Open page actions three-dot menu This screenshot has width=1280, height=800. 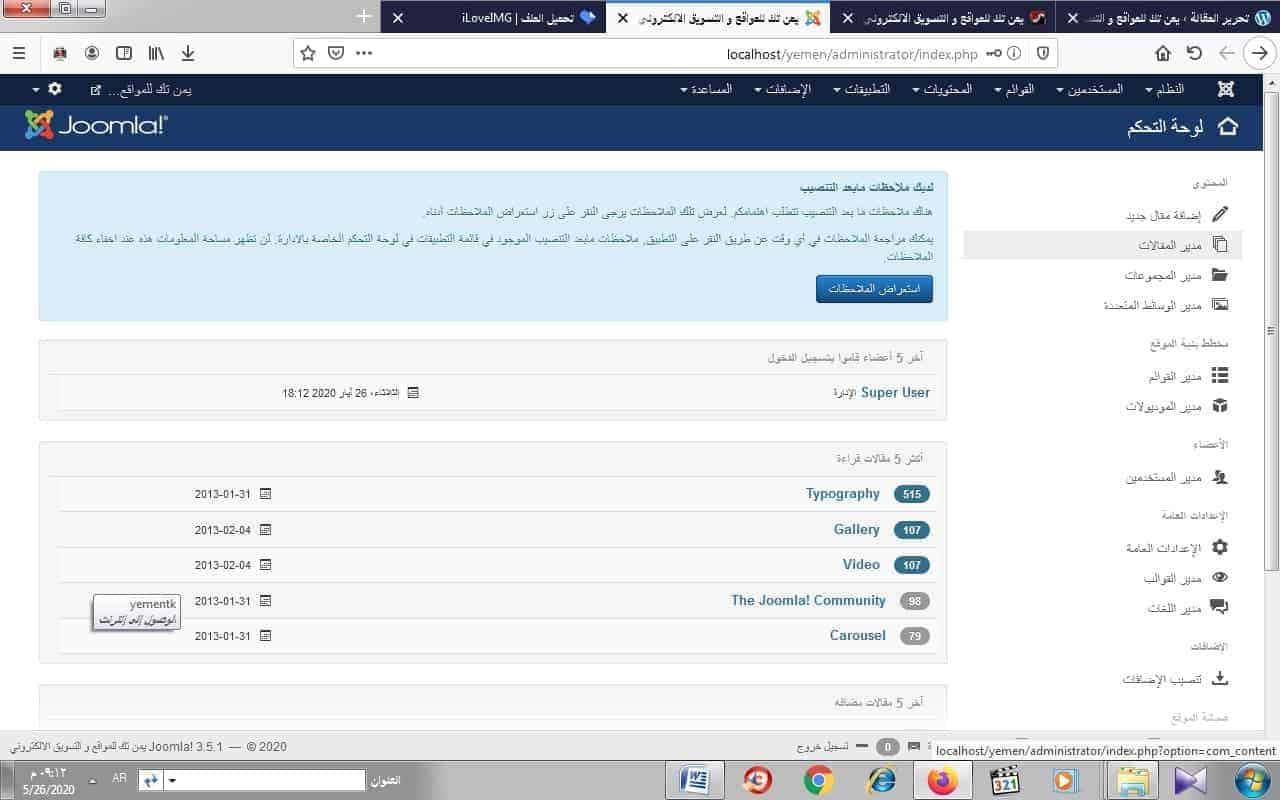[x=363, y=53]
